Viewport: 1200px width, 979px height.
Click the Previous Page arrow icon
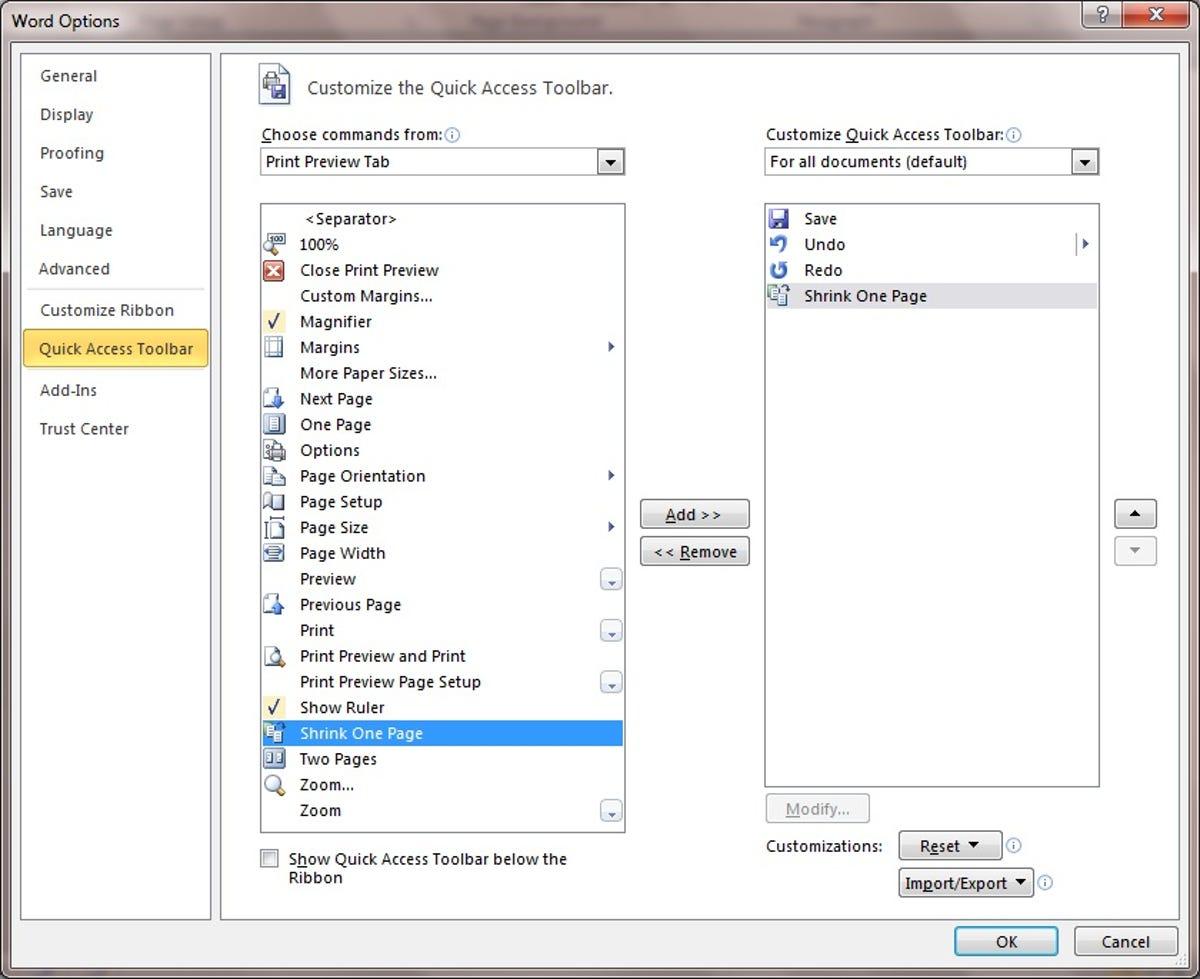[x=274, y=605]
